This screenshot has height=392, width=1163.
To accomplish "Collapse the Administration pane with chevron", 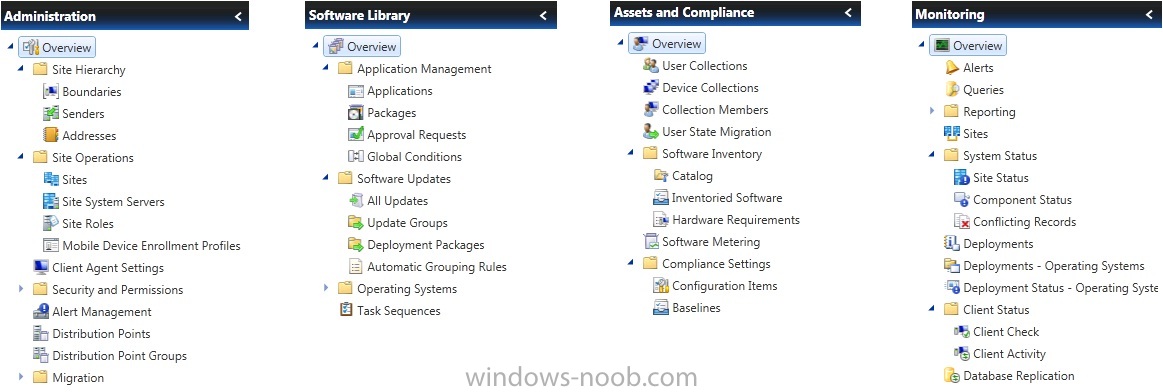I will coord(237,16).
